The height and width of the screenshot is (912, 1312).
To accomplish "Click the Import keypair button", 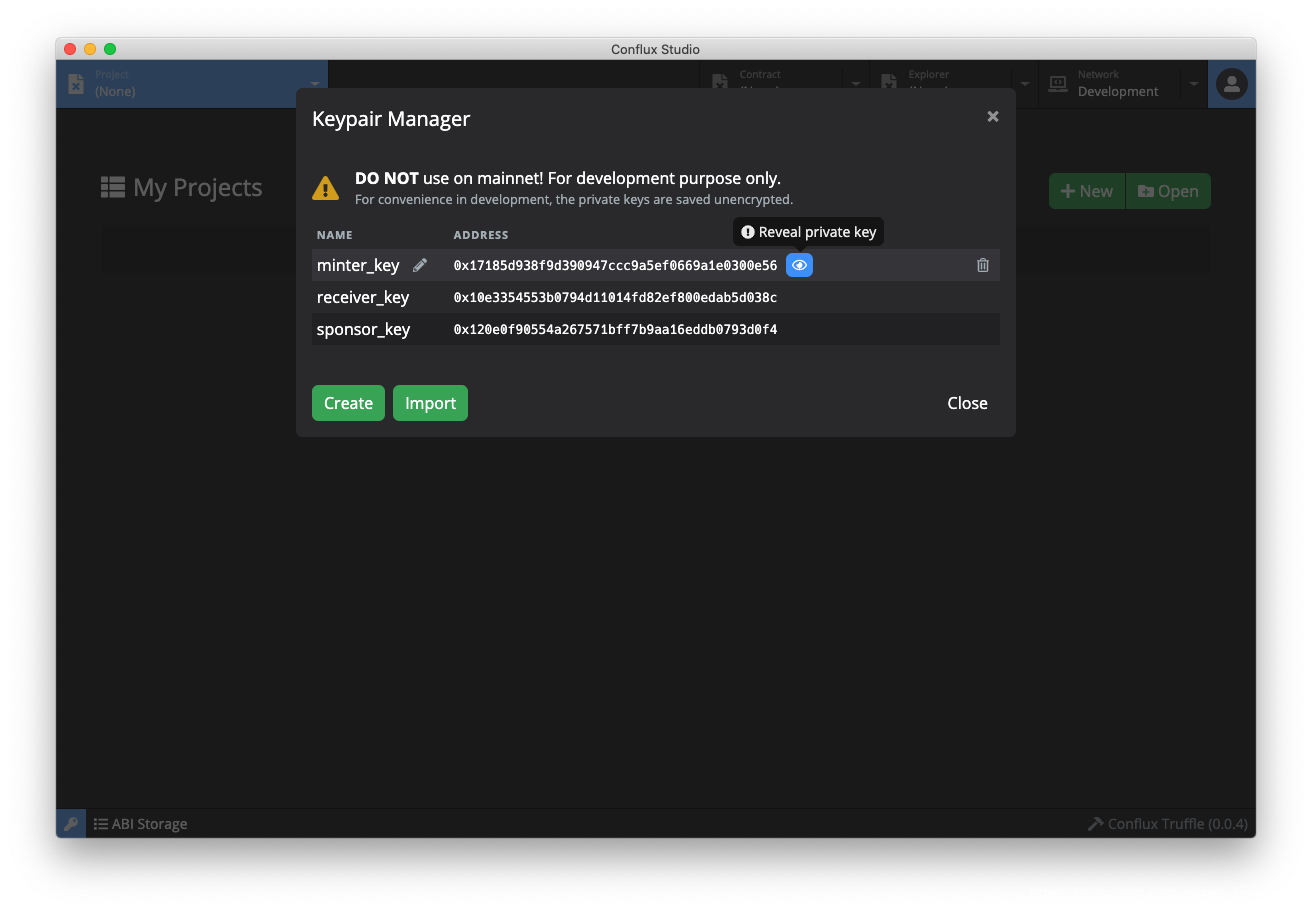I will click(x=430, y=403).
